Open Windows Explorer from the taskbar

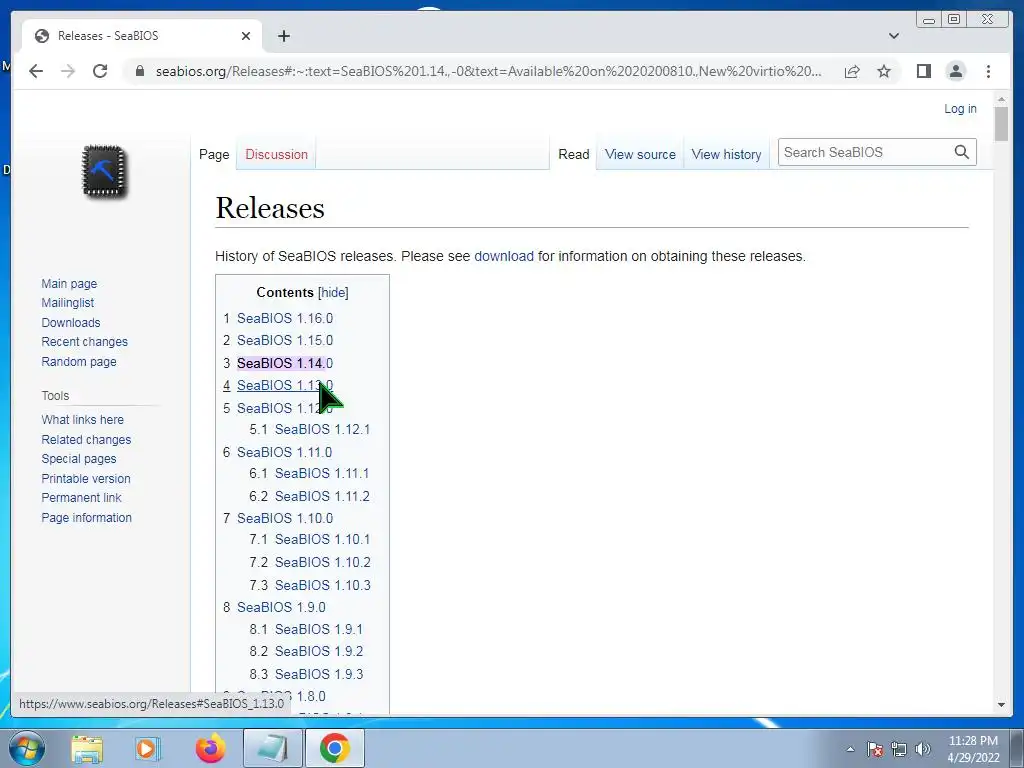pos(87,748)
